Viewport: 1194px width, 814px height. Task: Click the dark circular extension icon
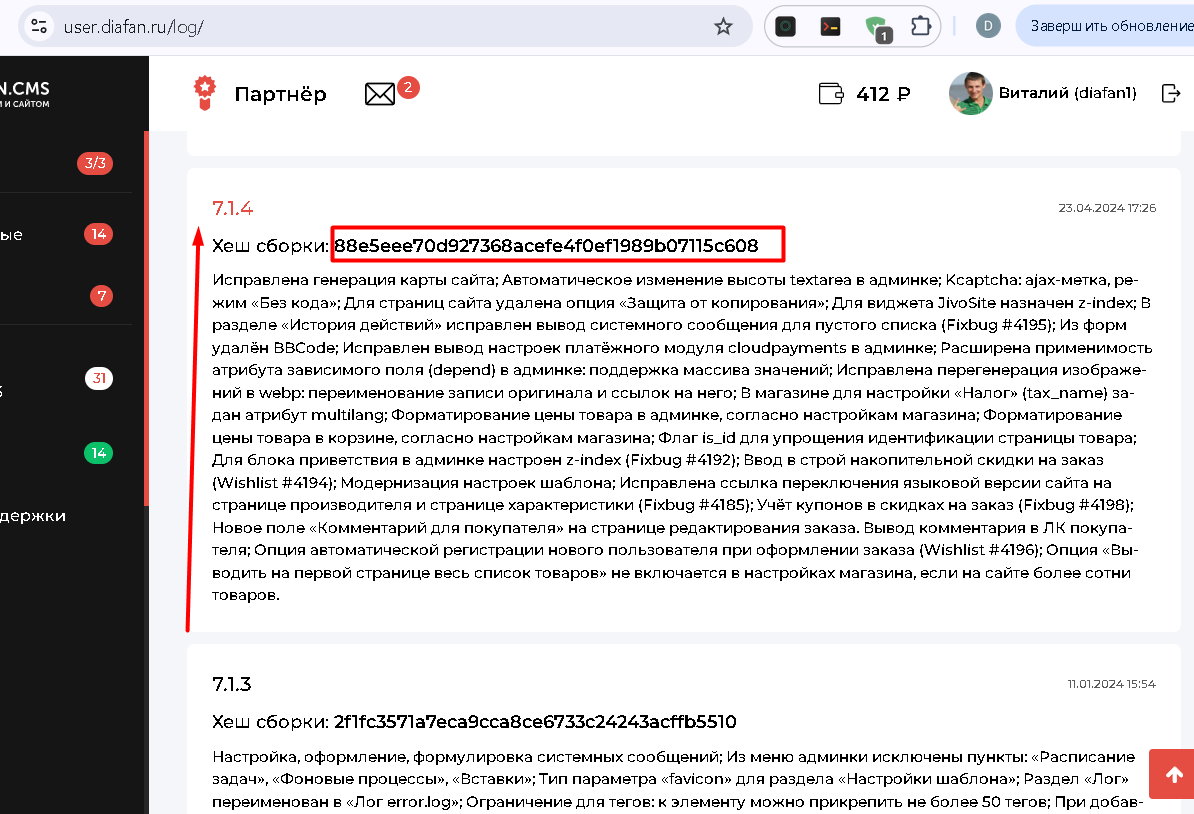tap(786, 27)
